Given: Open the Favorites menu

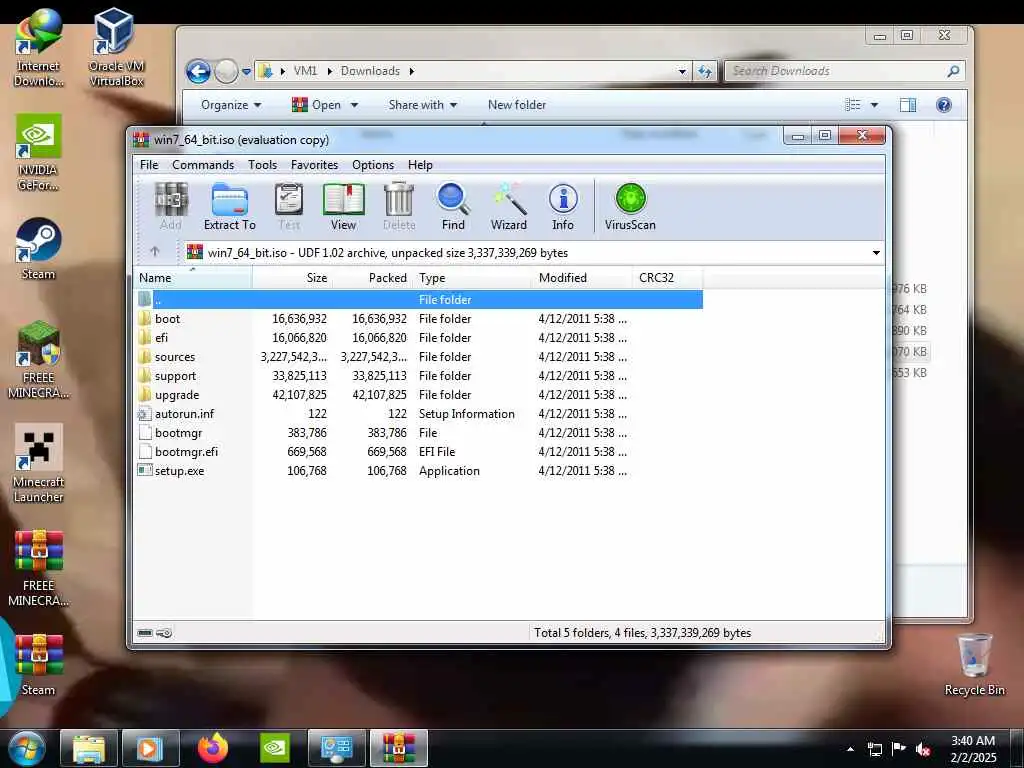Looking at the screenshot, I should [314, 165].
